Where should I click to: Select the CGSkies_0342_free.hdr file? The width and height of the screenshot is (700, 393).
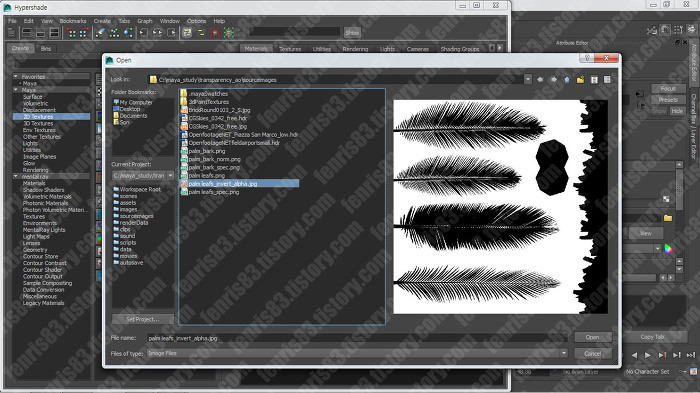click(x=217, y=118)
